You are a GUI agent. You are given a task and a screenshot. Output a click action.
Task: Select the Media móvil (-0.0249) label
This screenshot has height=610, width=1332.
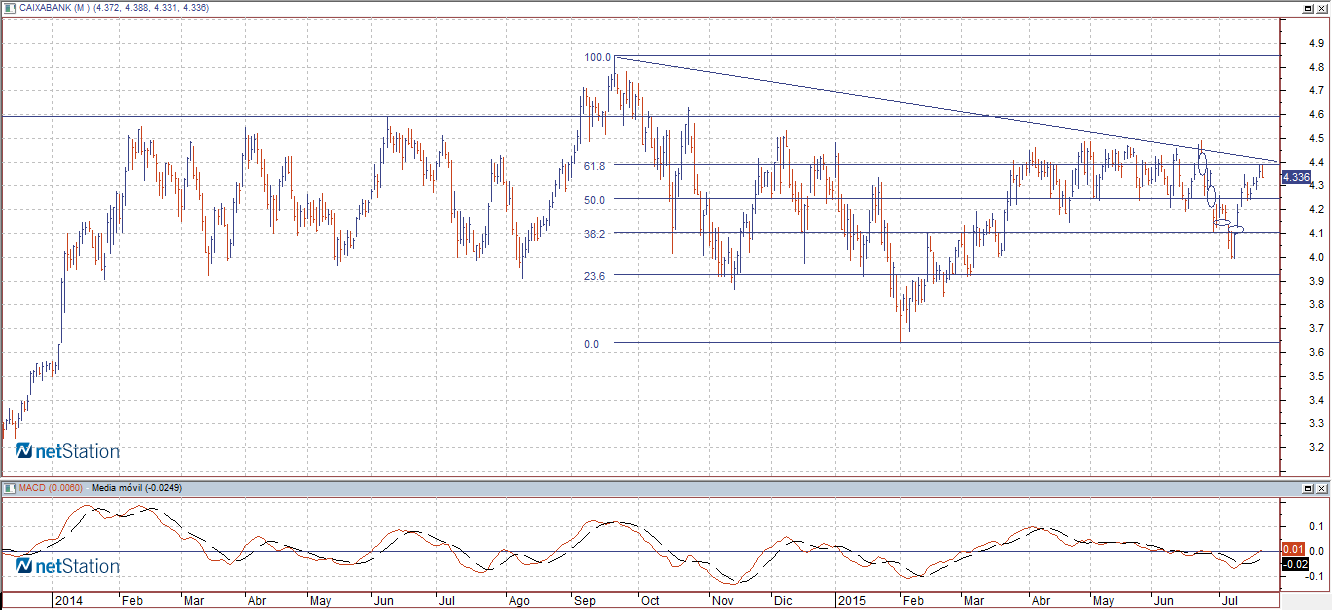pos(136,488)
